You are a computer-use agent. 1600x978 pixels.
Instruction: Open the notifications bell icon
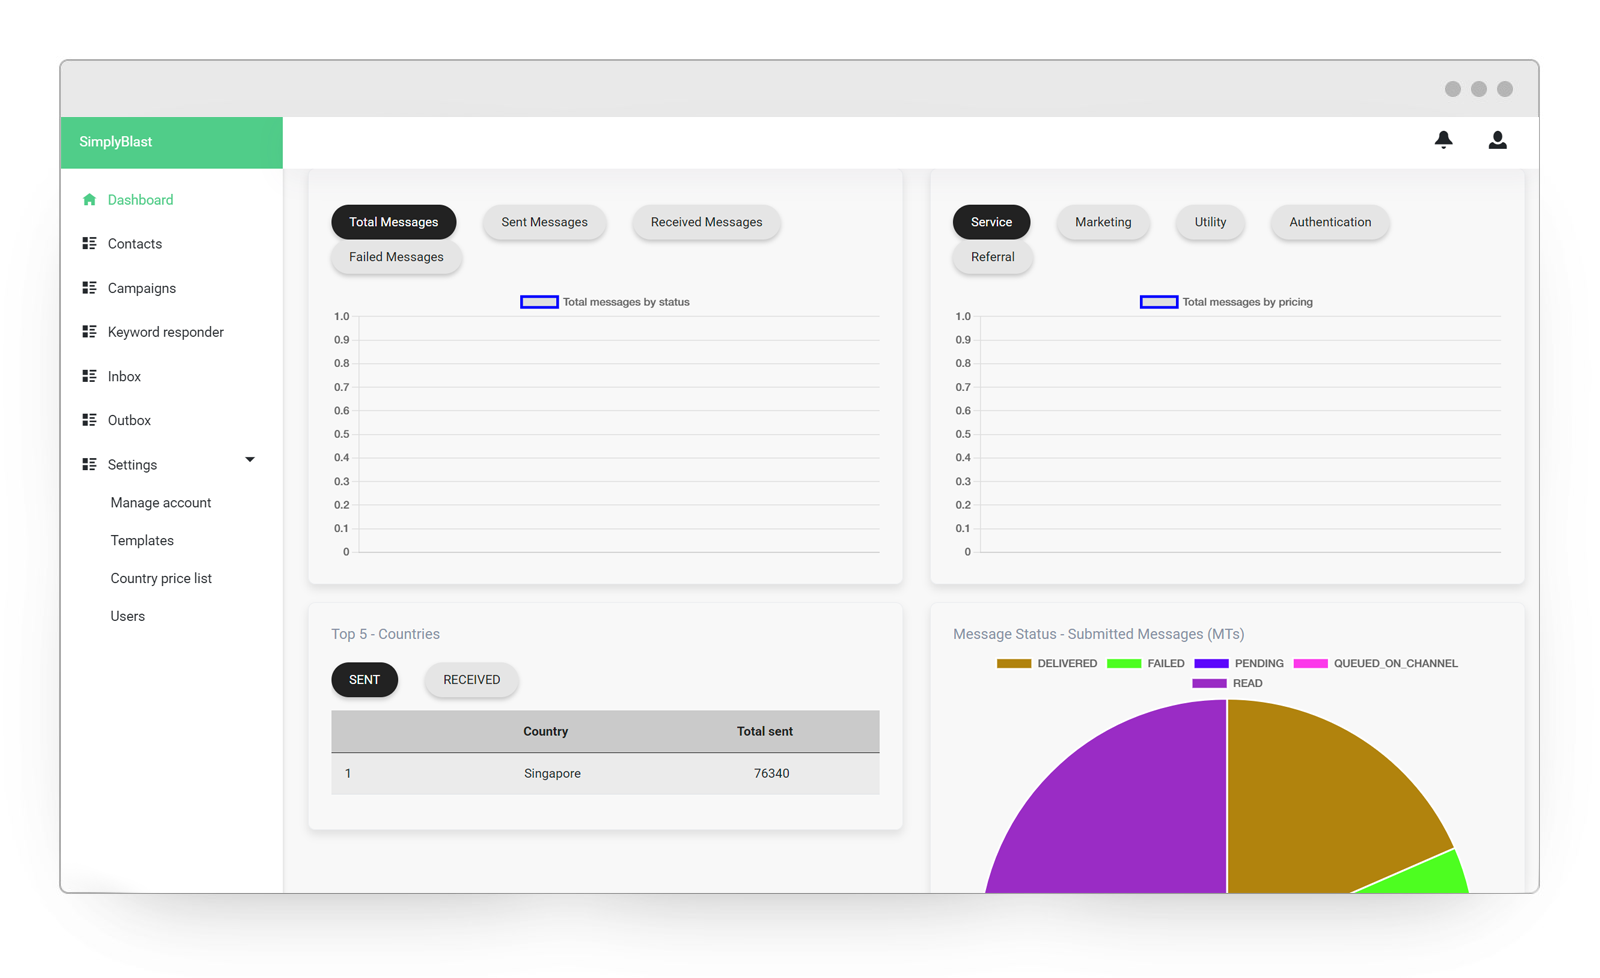point(1443,140)
